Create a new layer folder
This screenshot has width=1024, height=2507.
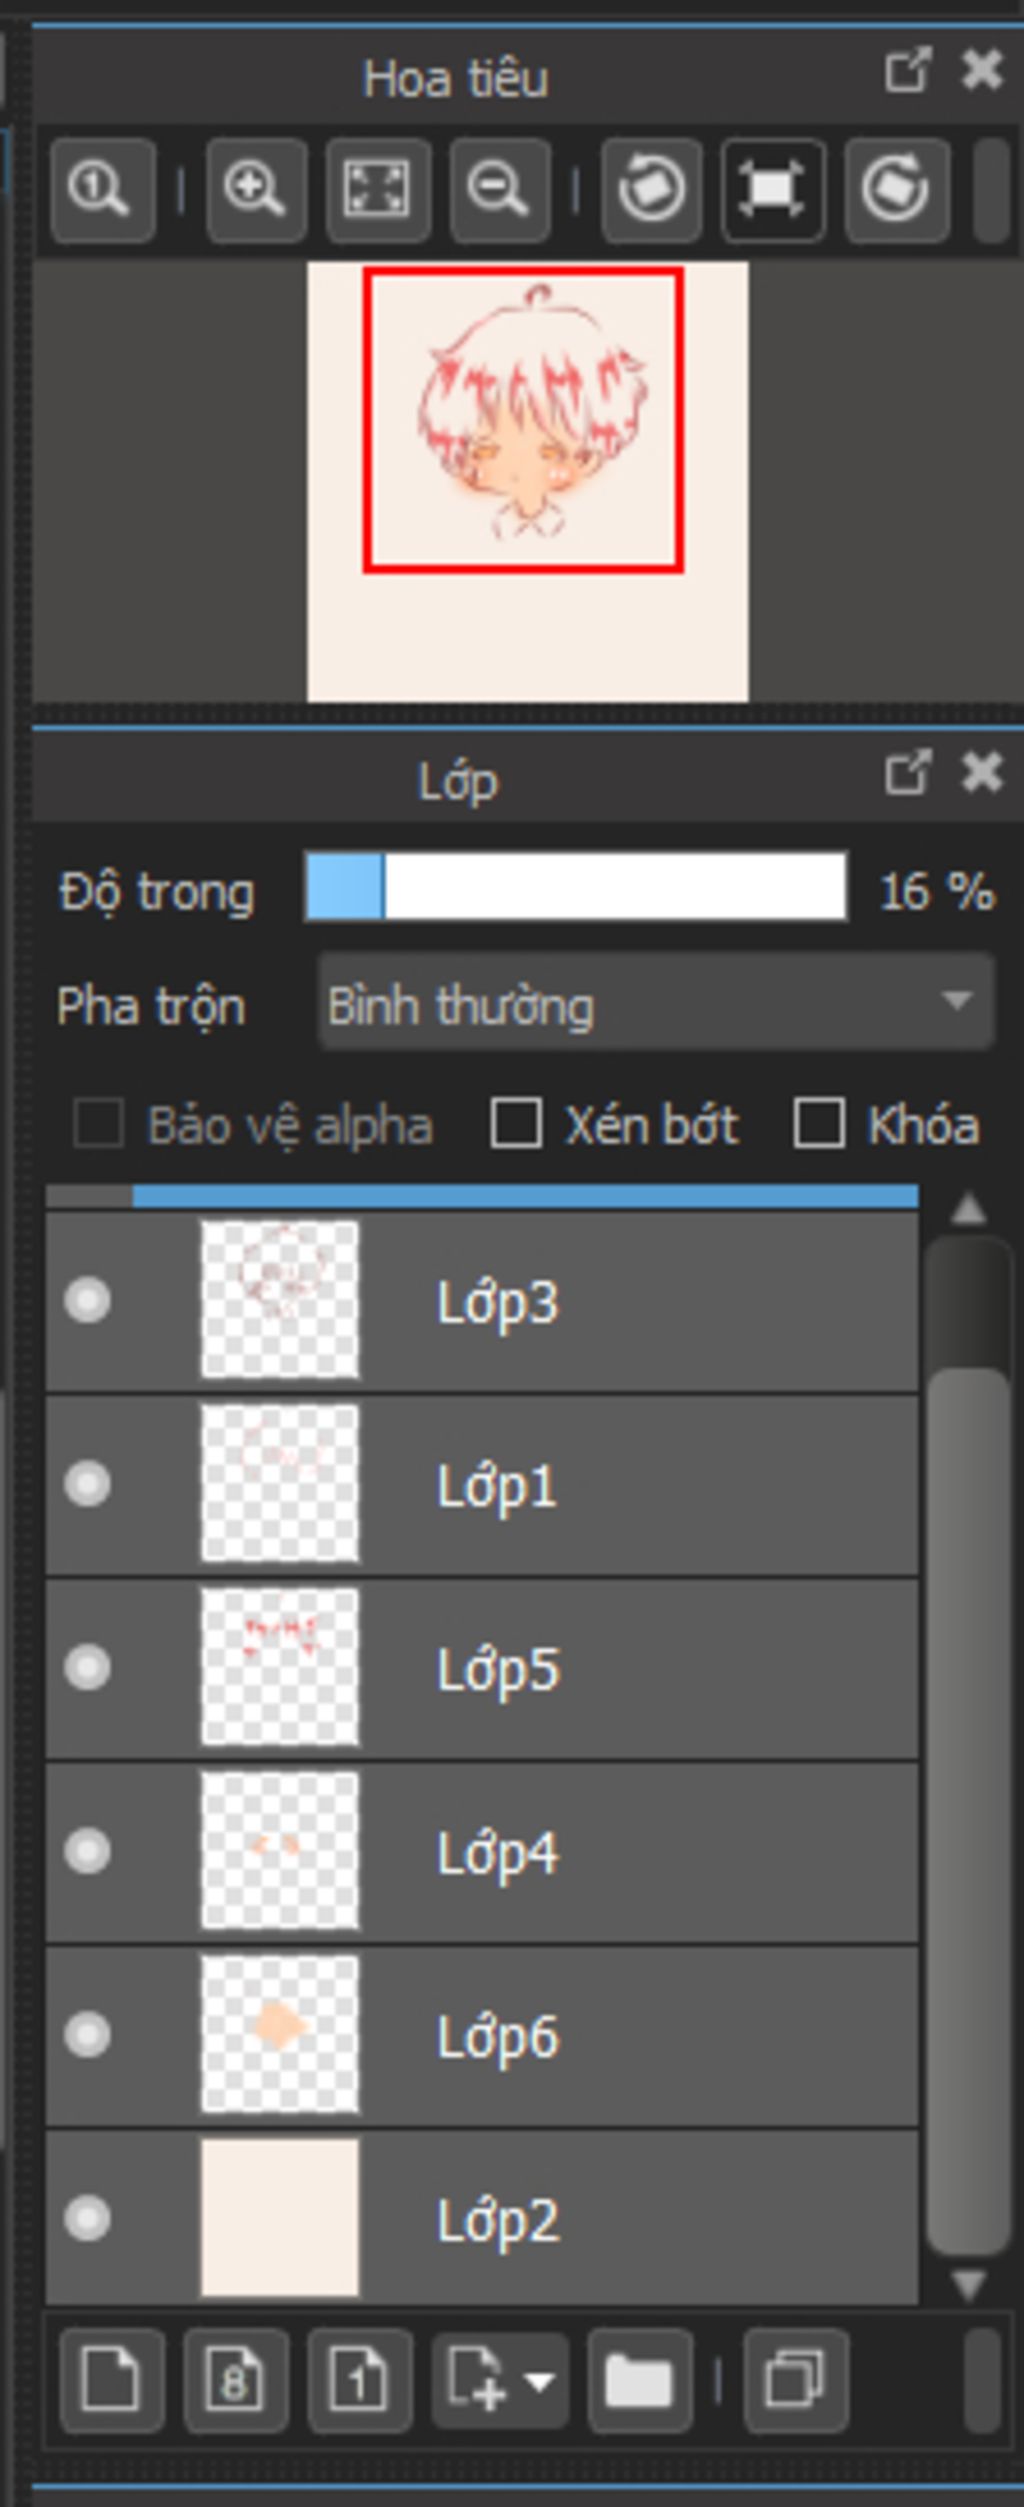coord(639,2380)
